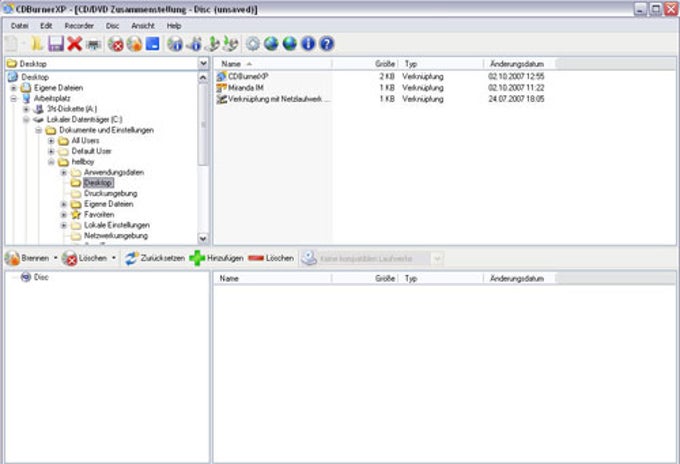Click the burn disc flame icon in top toolbar
The height and width of the screenshot is (464, 680).
(134, 44)
